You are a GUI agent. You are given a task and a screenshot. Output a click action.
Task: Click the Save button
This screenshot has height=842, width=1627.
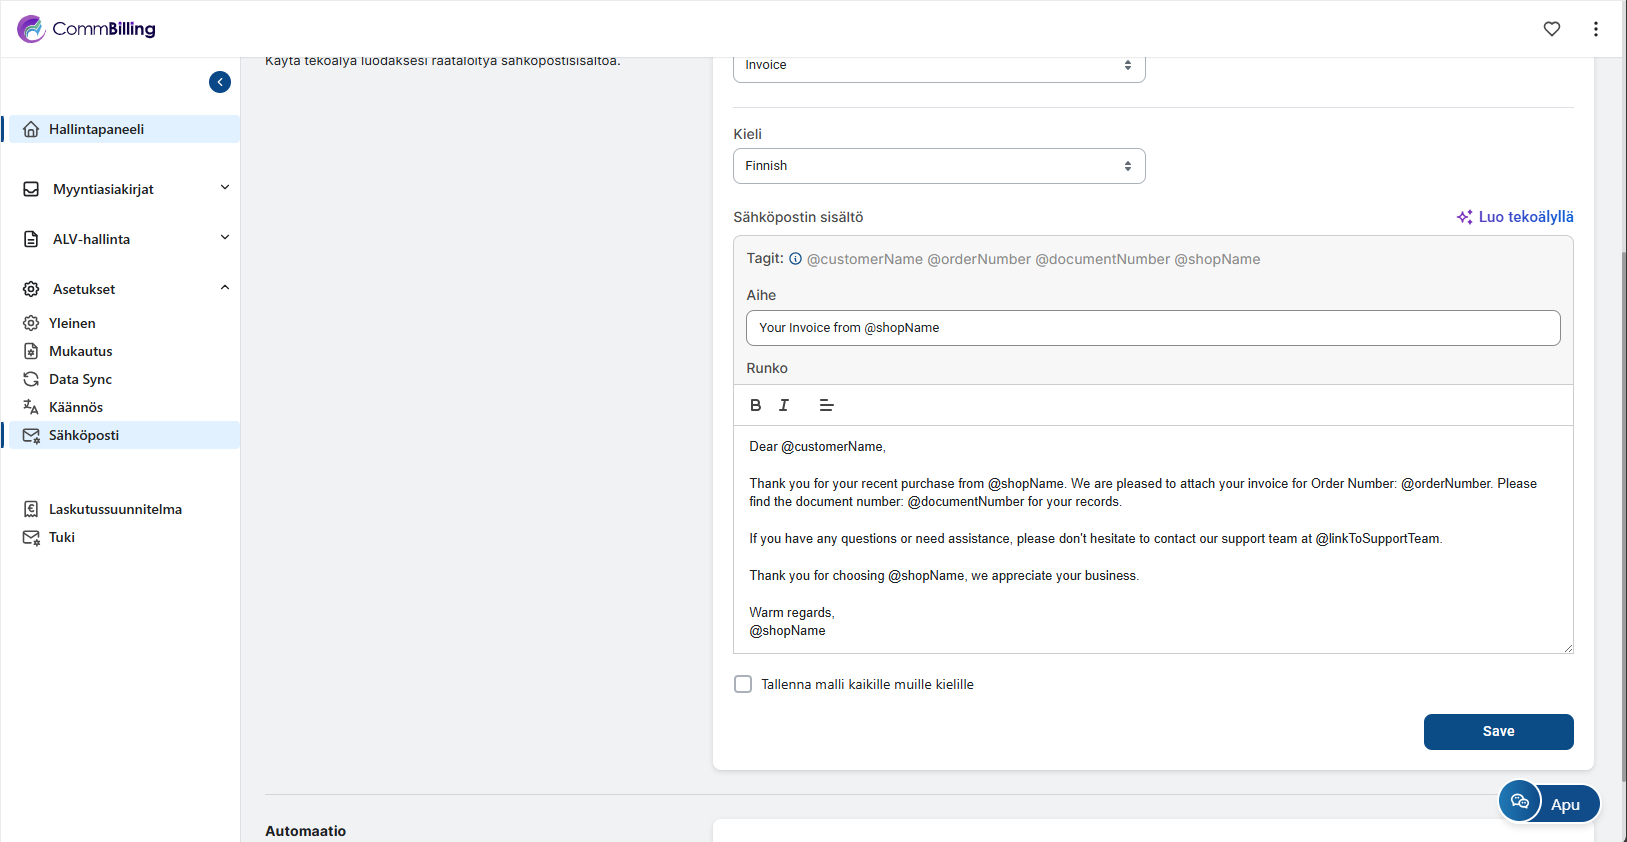click(1497, 731)
